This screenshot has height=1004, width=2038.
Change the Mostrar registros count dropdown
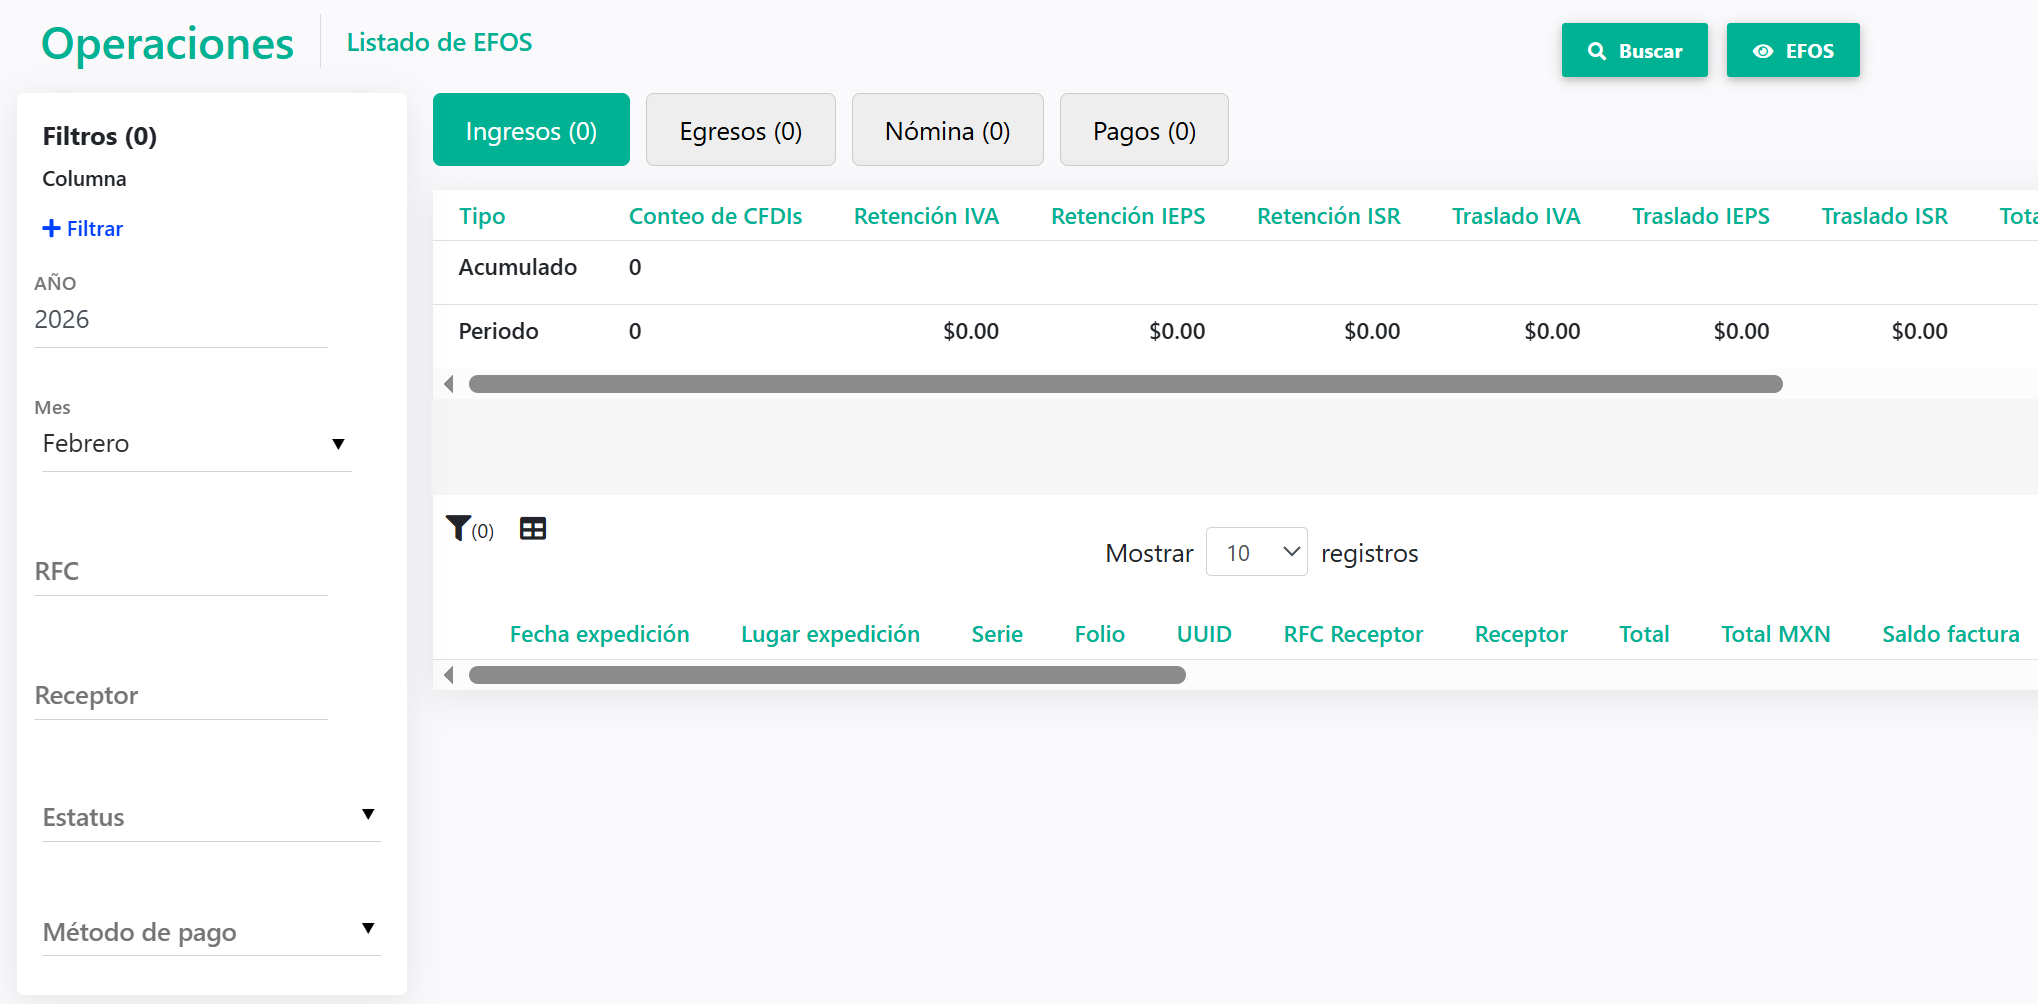tap(1256, 551)
